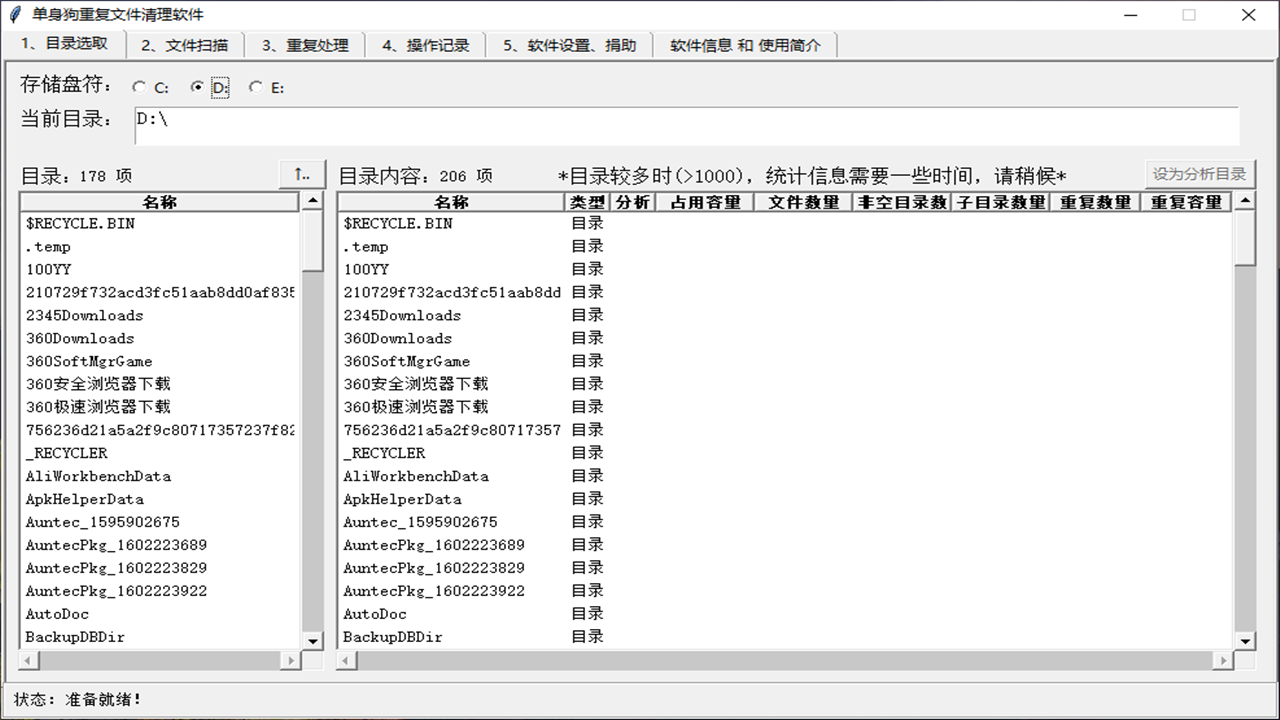Screen dimensions: 1280x720
Task: Open the 3、重复处理 tab
Action: tap(305, 45)
